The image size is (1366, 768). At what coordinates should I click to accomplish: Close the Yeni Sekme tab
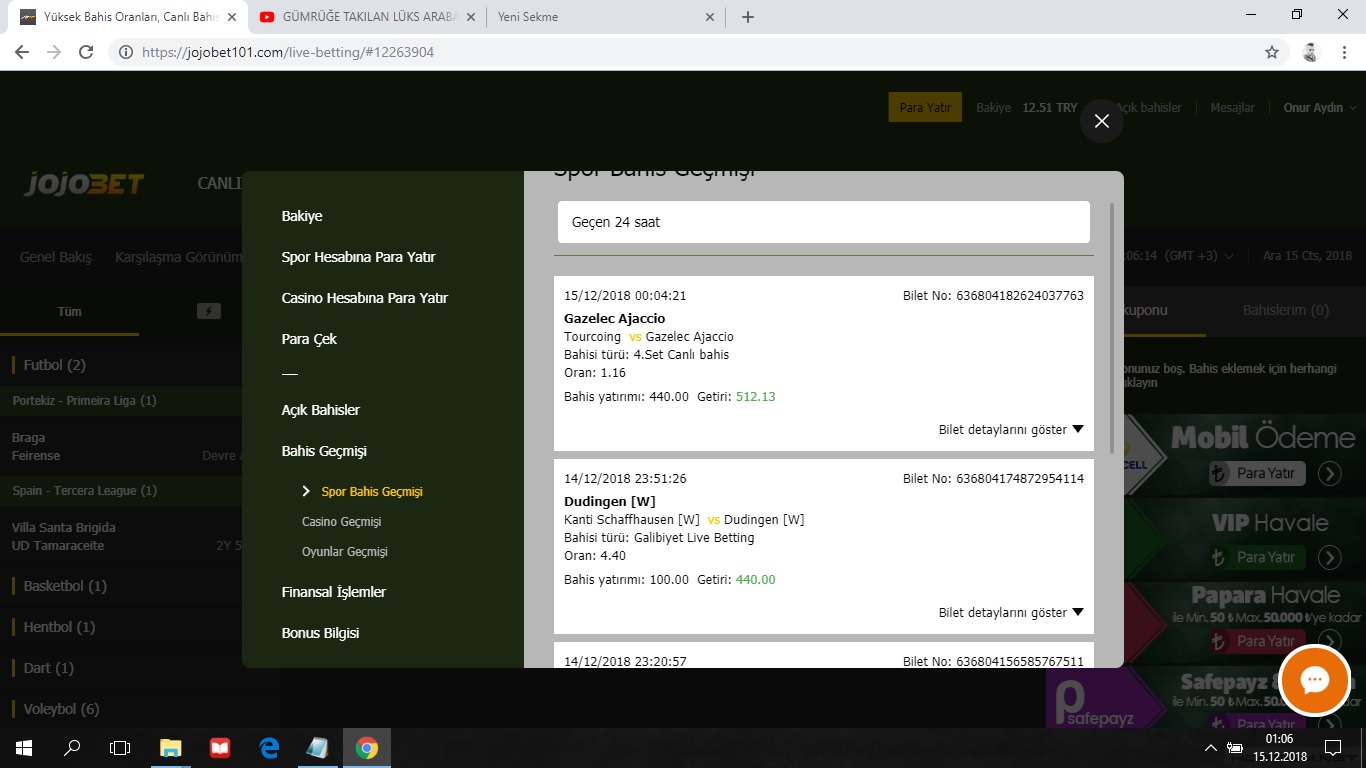[710, 17]
